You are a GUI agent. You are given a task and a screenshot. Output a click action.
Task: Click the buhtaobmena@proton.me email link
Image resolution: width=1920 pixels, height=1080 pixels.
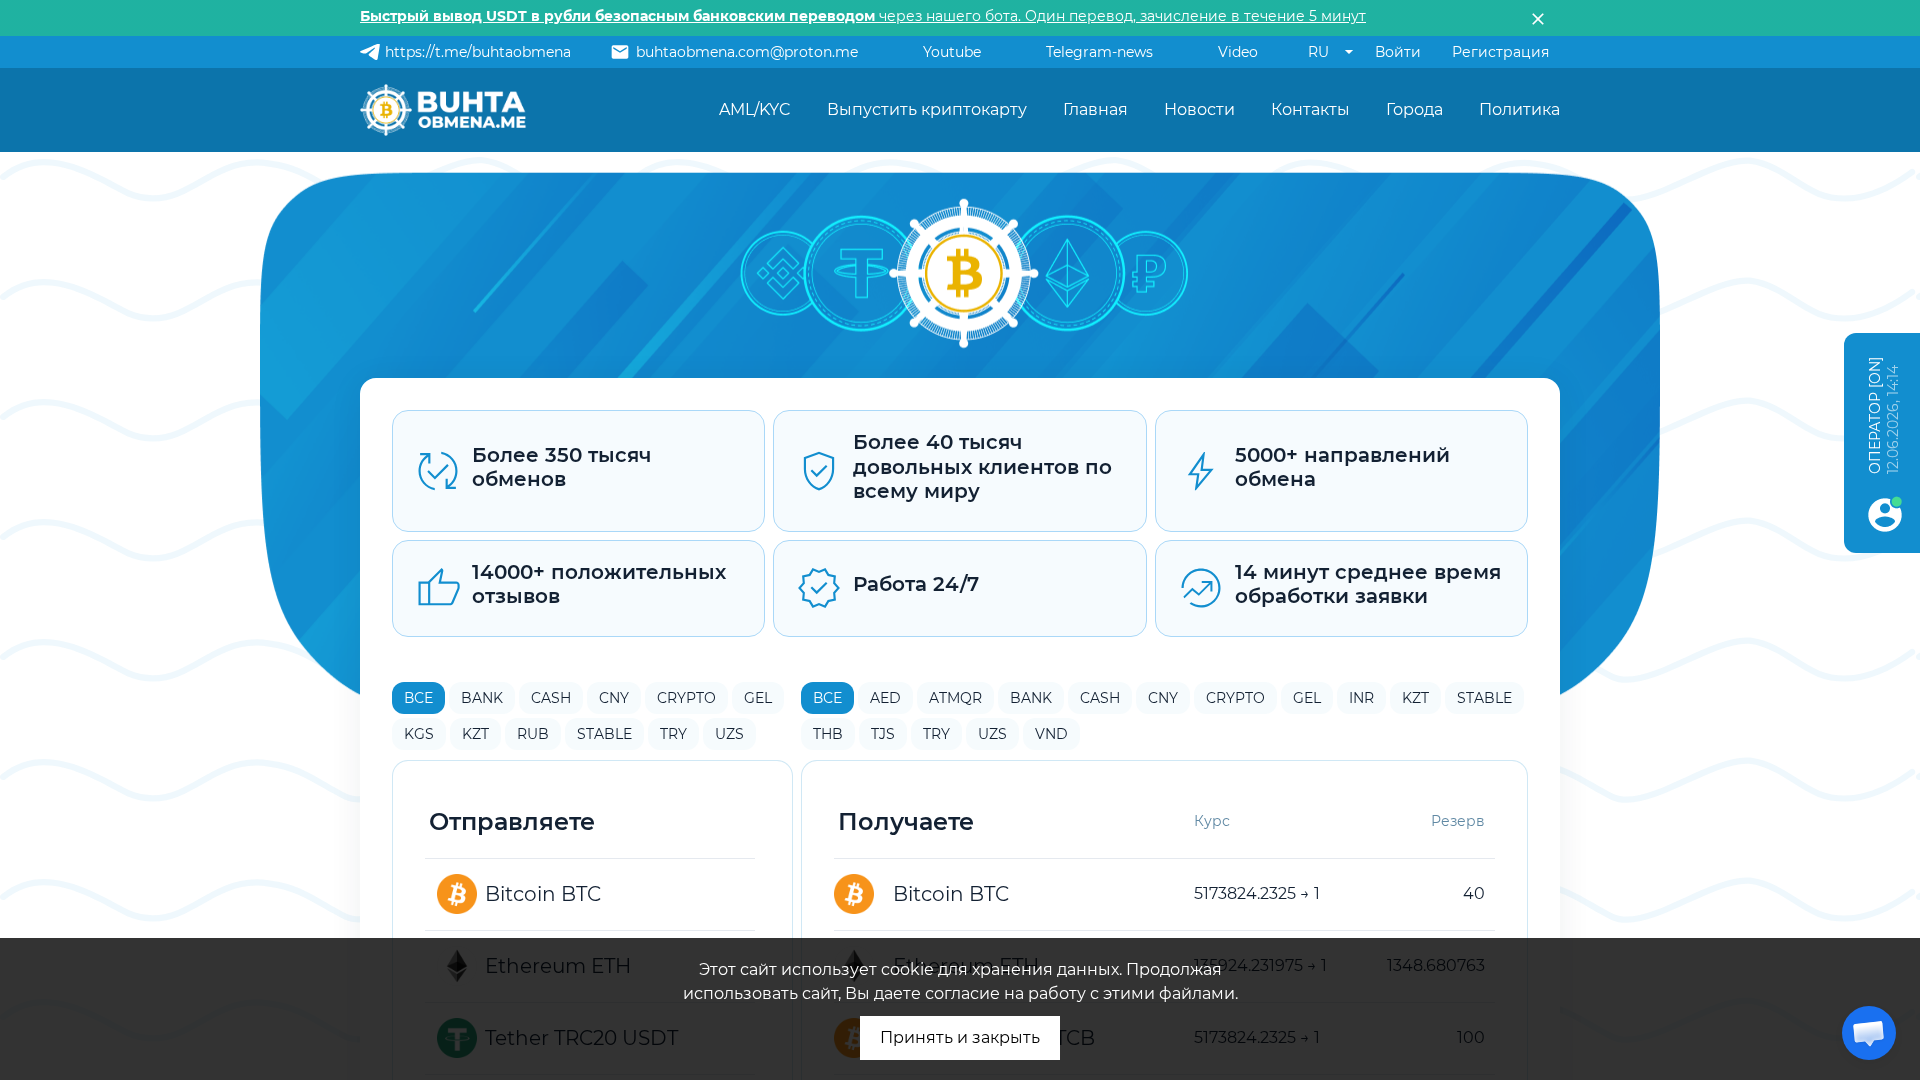pyautogui.click(x=747, y=52)
